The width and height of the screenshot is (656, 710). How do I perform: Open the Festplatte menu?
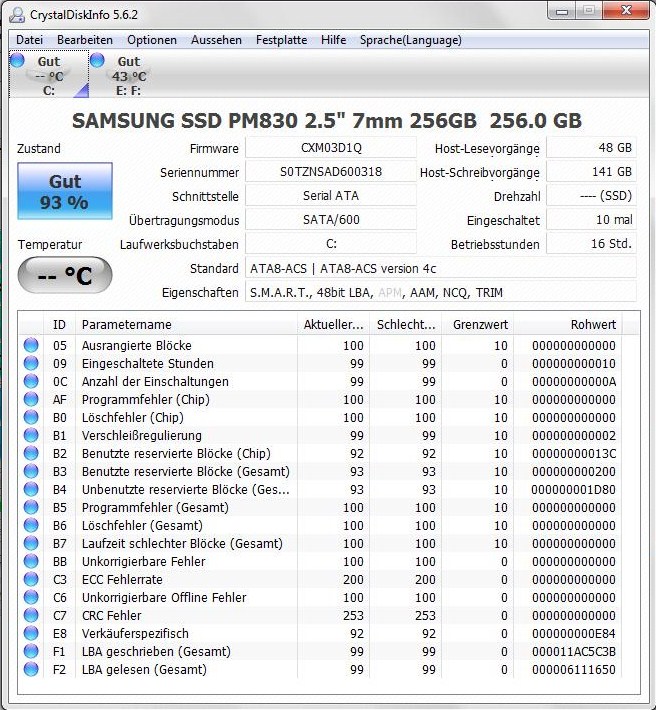click(x=281, y=40)
